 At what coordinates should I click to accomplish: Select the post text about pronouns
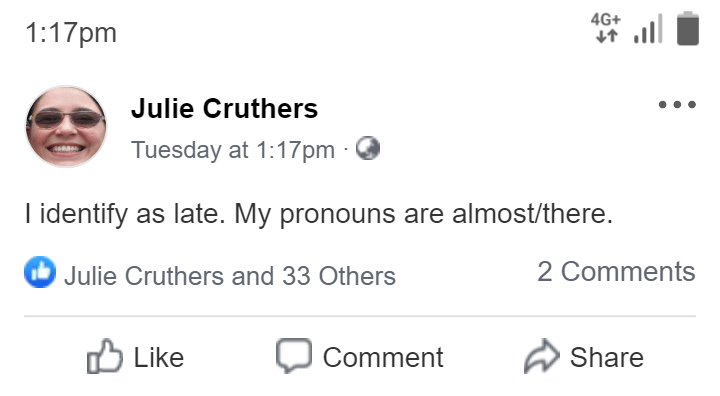(x=319, y=214)
